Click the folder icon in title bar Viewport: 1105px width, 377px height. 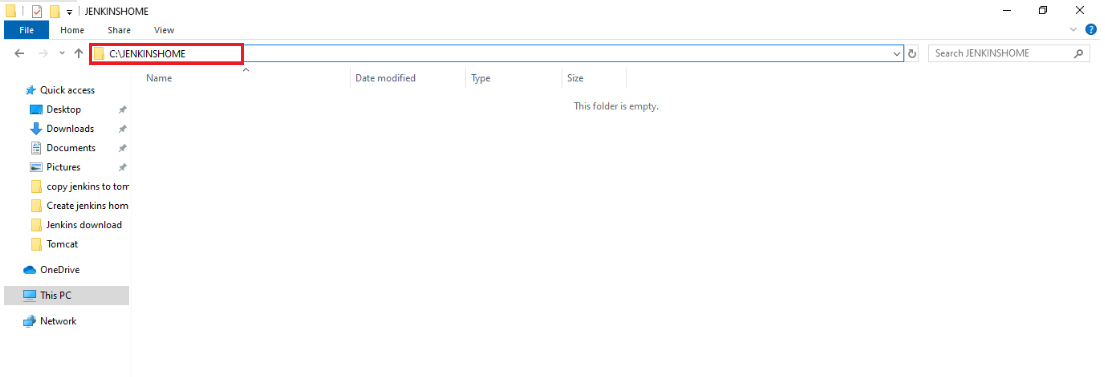pyautogui.click(x=11, y=11)
